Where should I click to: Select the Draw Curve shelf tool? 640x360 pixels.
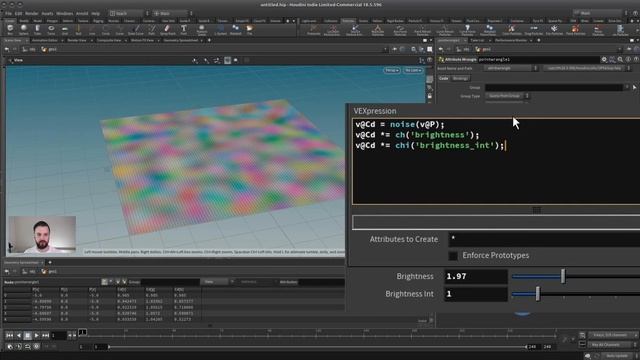tap(136, 29)
